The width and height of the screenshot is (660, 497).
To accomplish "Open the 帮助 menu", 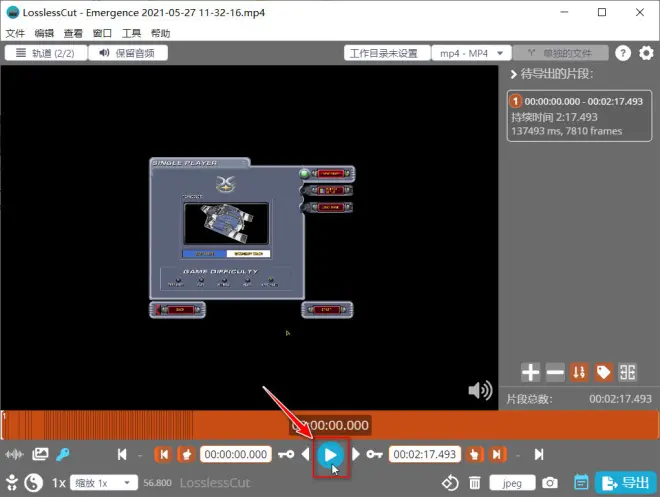I will point(160,33).
